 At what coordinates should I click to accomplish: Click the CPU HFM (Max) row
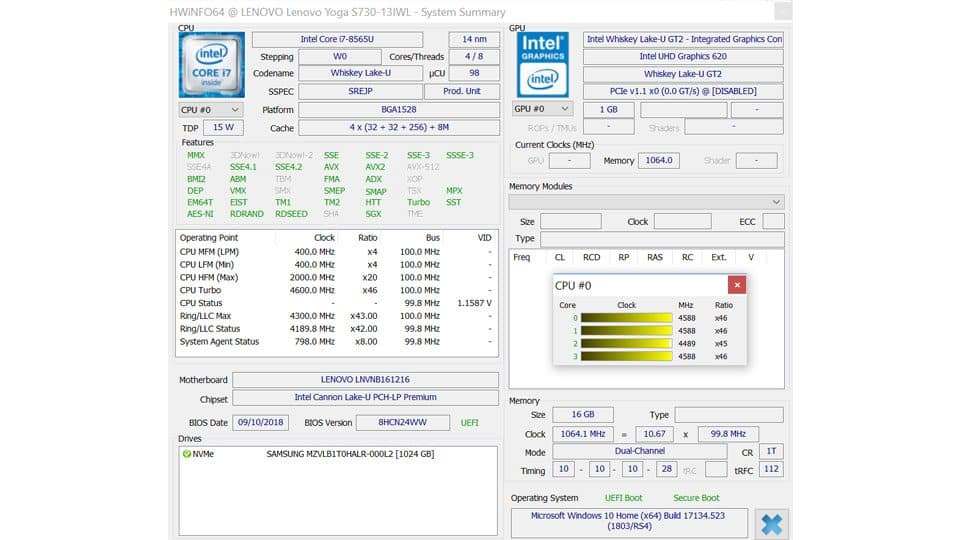click(336, 277)
